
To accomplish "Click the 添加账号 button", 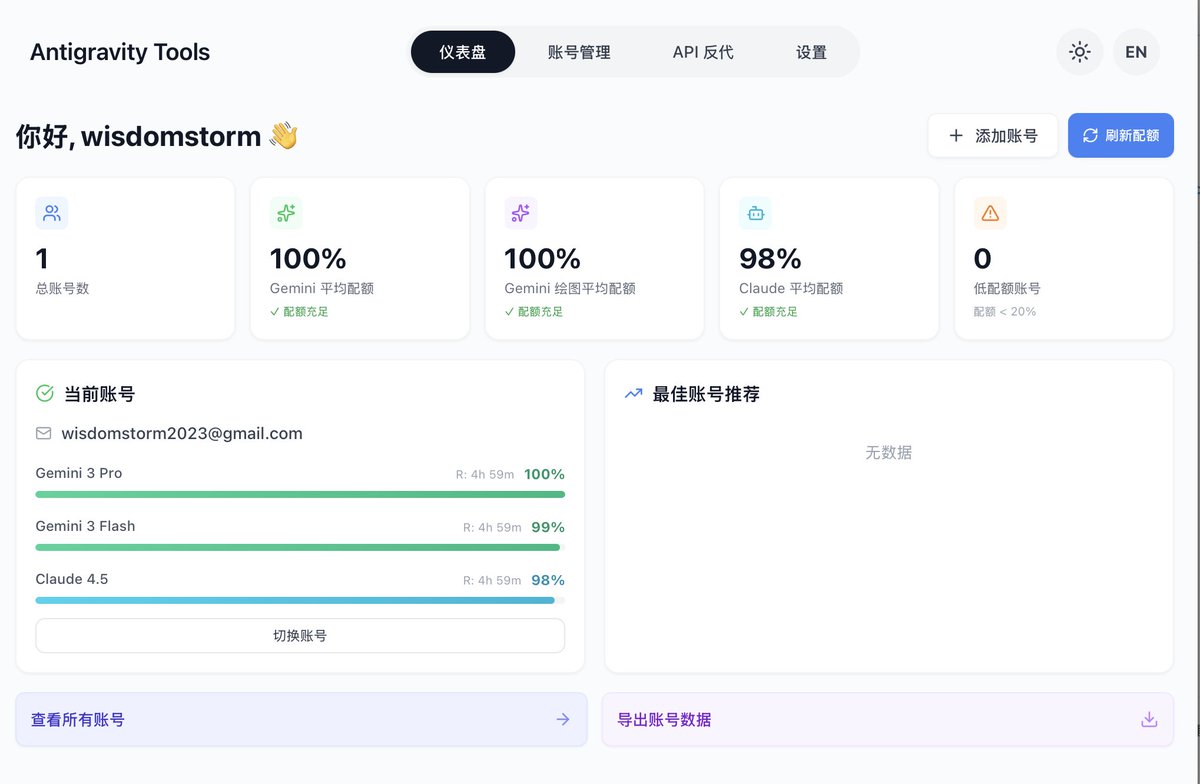I will tap(992, 135).
